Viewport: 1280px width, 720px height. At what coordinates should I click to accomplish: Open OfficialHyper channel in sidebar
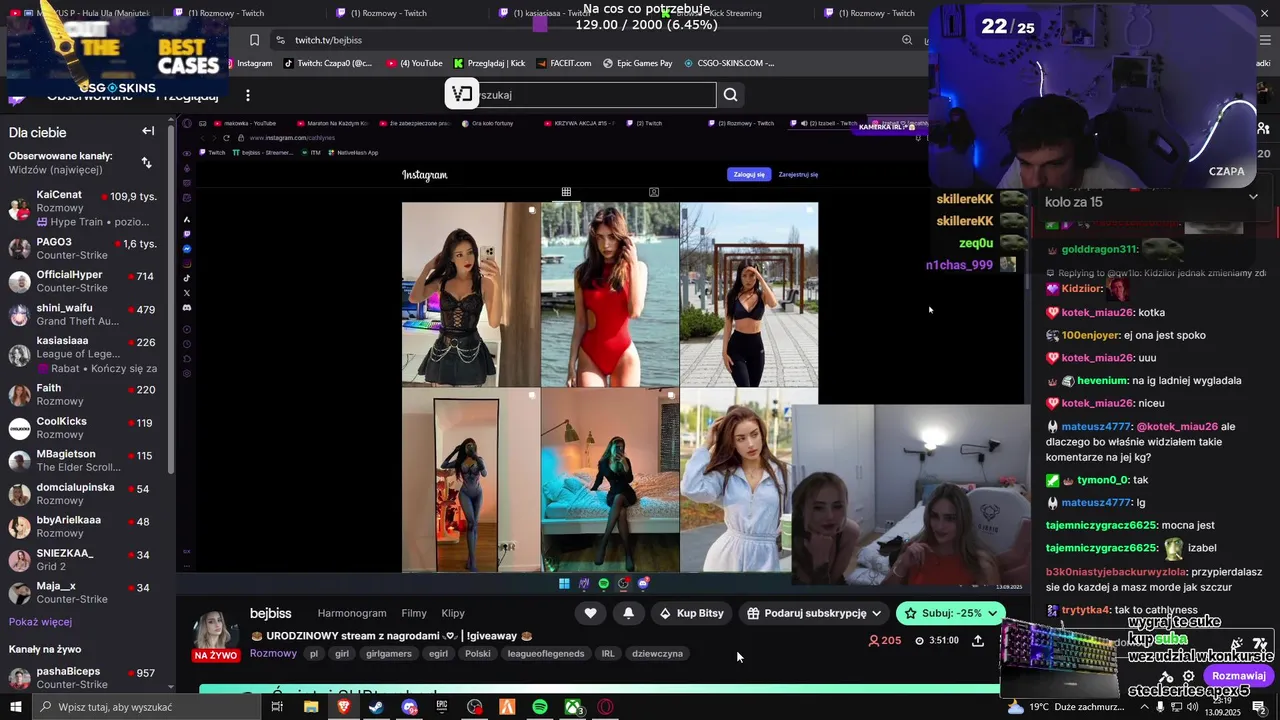pos(84,281)
